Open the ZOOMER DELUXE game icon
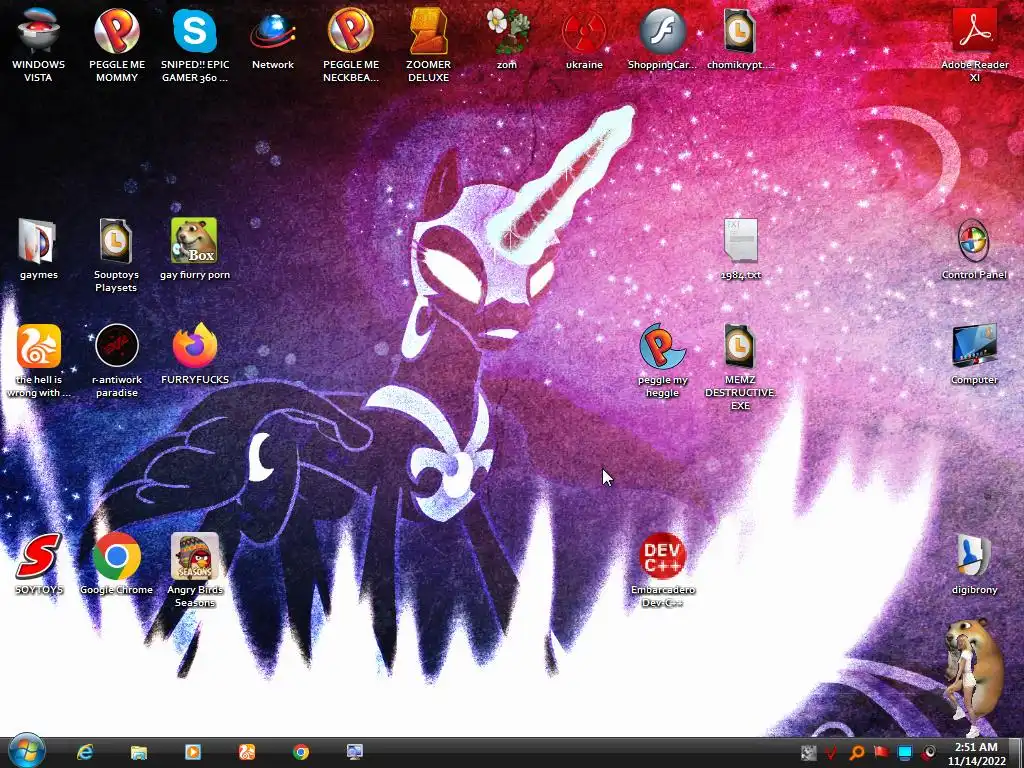The image size is (1024, 768). (428, 31)
